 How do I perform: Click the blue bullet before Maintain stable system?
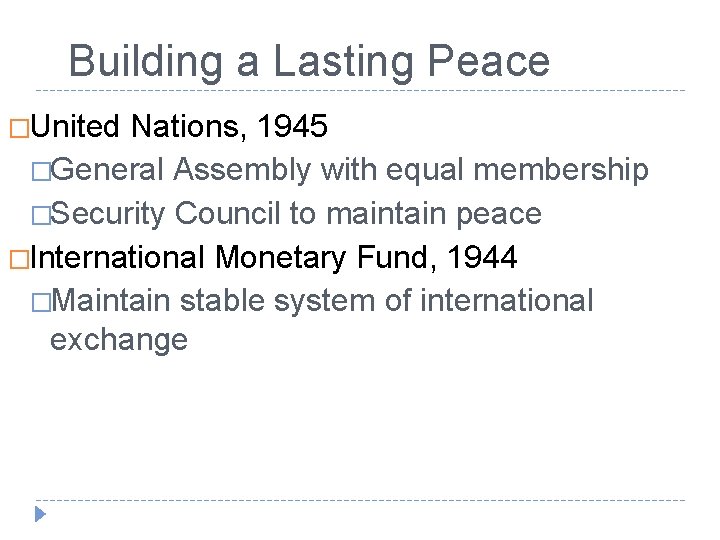pyautogui.click(x=41, y=303)
